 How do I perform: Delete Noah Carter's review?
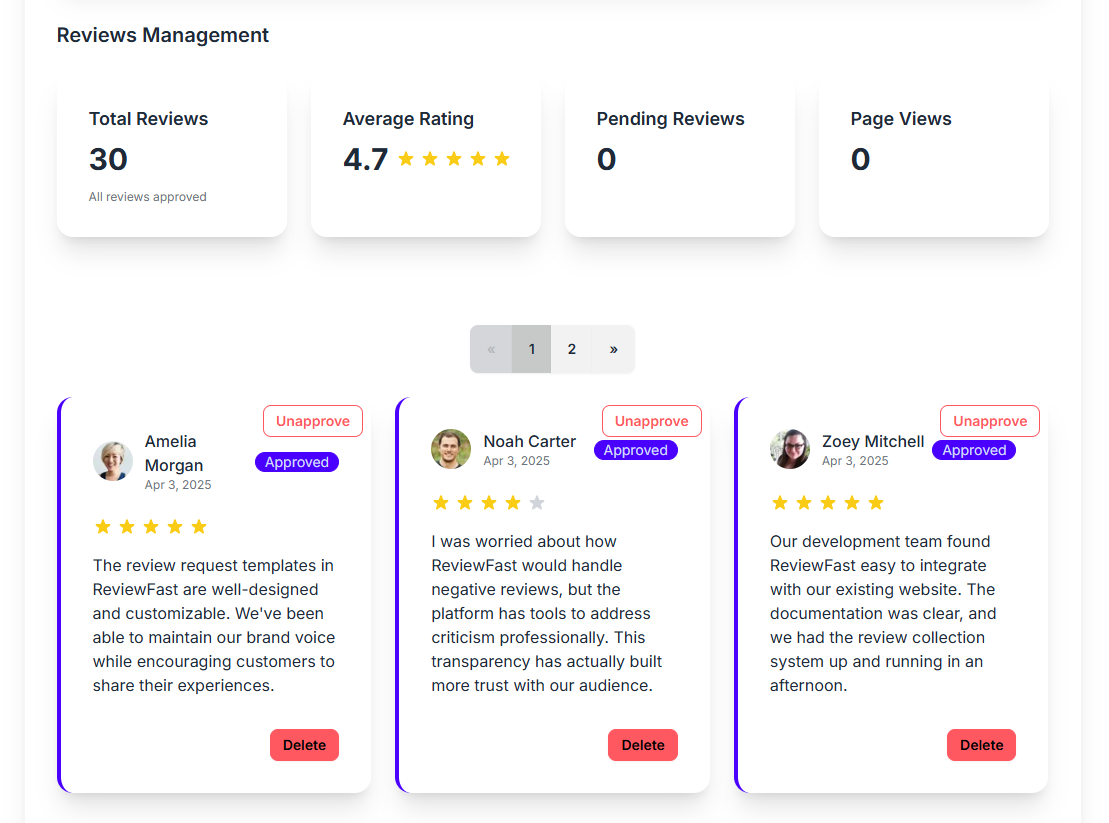[643, 745]
